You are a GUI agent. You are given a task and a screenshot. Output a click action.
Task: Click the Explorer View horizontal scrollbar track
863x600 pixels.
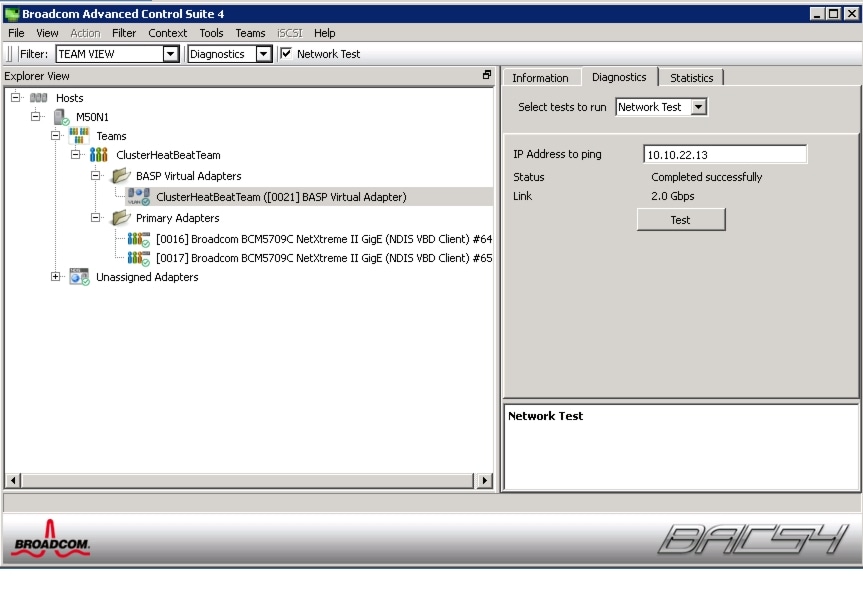click(248, 481)
